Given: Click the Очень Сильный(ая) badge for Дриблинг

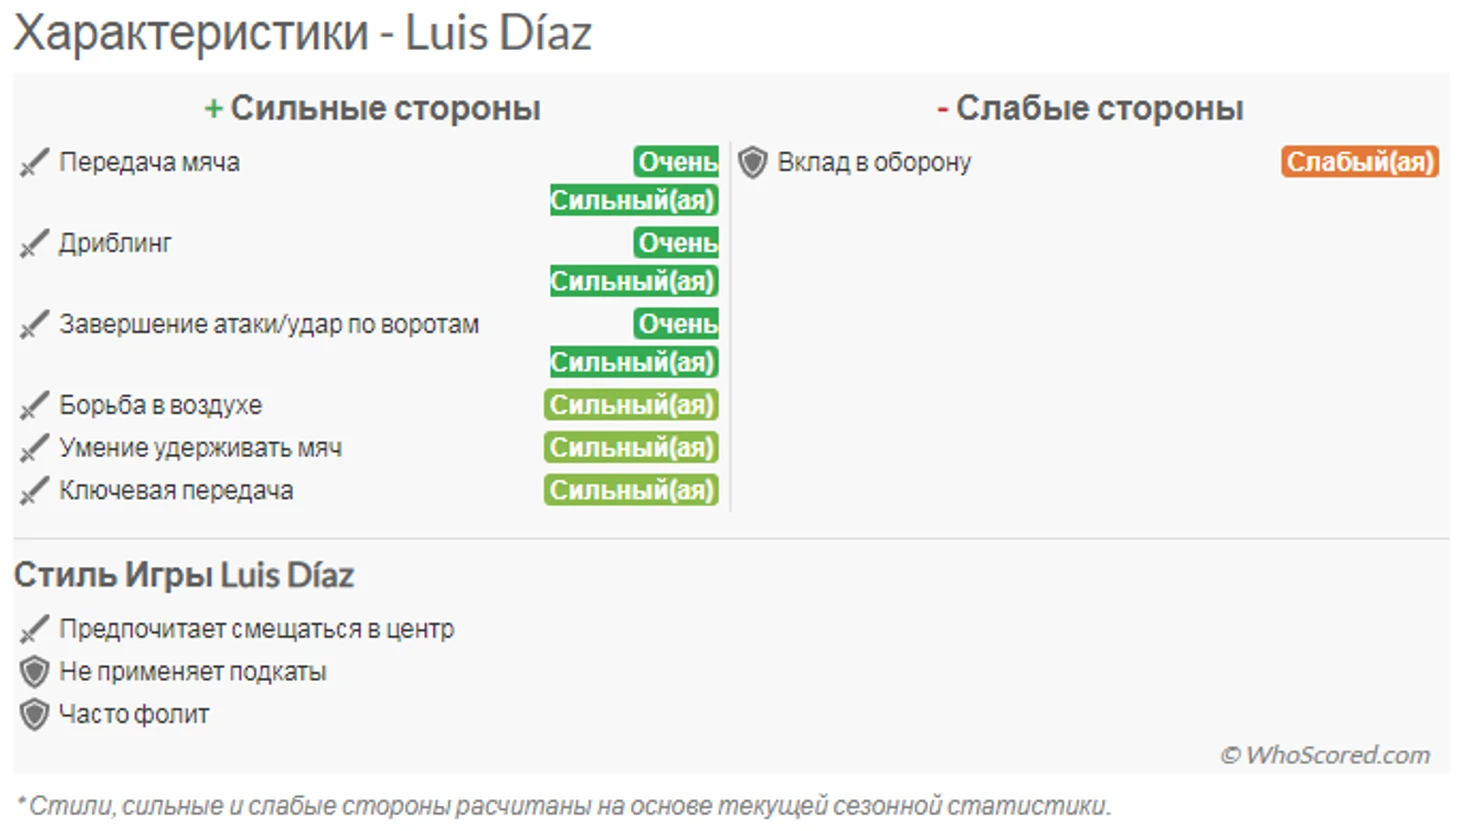Looking at the screenshot, I should [634, 262].
